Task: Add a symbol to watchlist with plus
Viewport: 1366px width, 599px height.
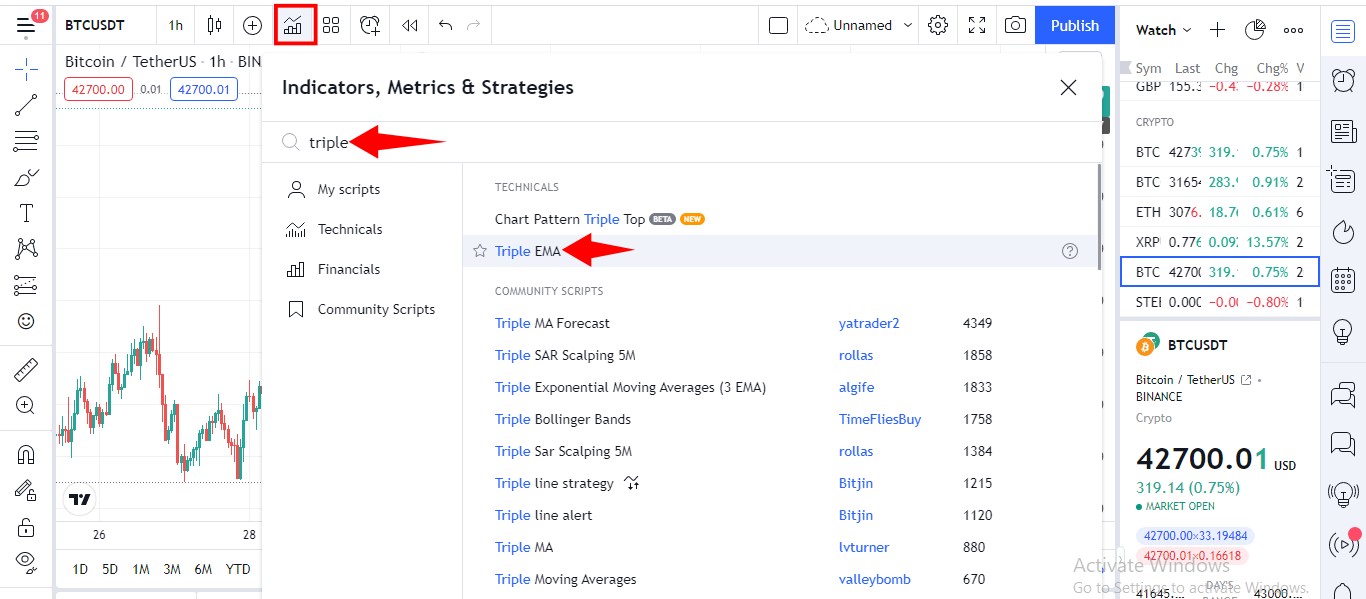Action: coord(1217,30)
